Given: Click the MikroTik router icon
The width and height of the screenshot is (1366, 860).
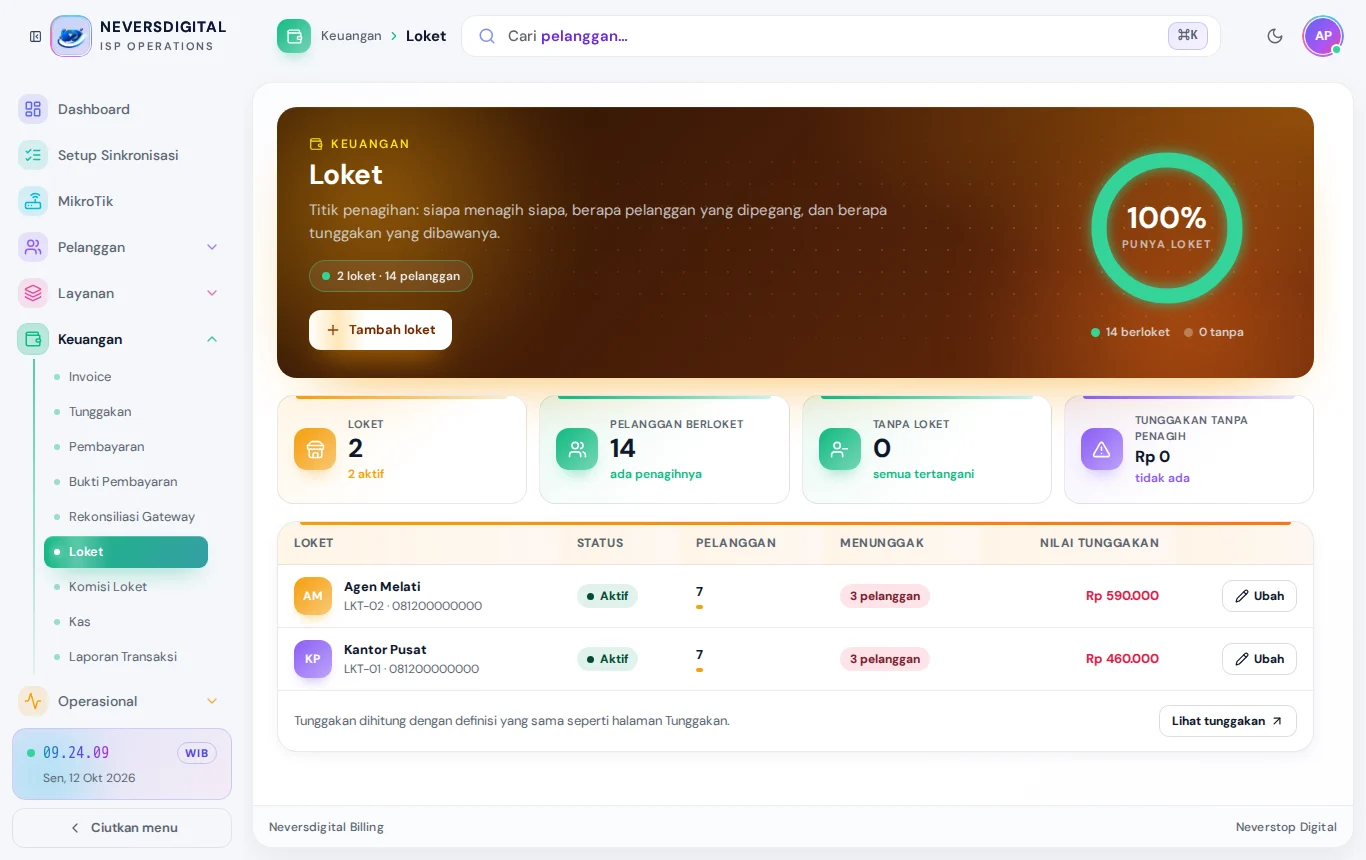Looking at the screenshot, I should coord(33,201).
